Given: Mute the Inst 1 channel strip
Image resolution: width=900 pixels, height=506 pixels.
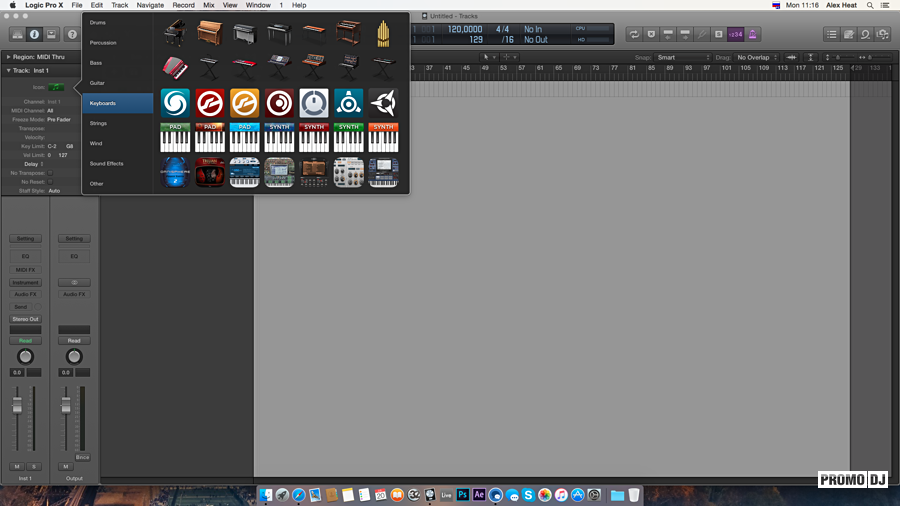Looking at the screenshot, I should (x=17, y=466).
